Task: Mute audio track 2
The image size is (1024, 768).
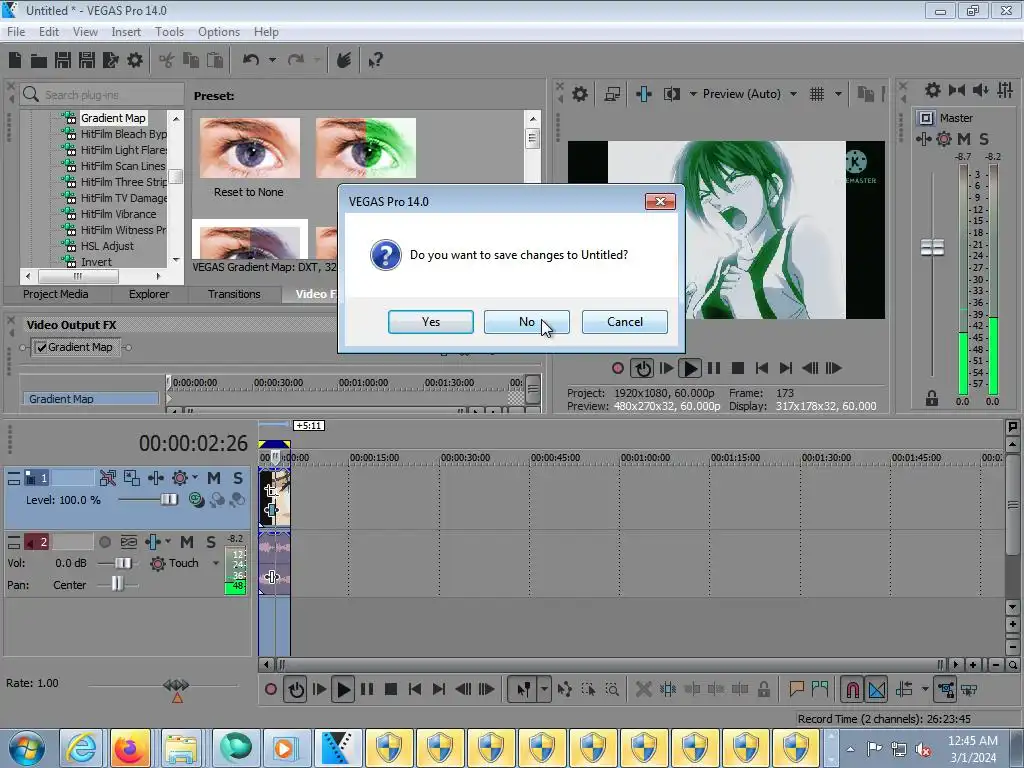Action: click(x=187, y=542)
